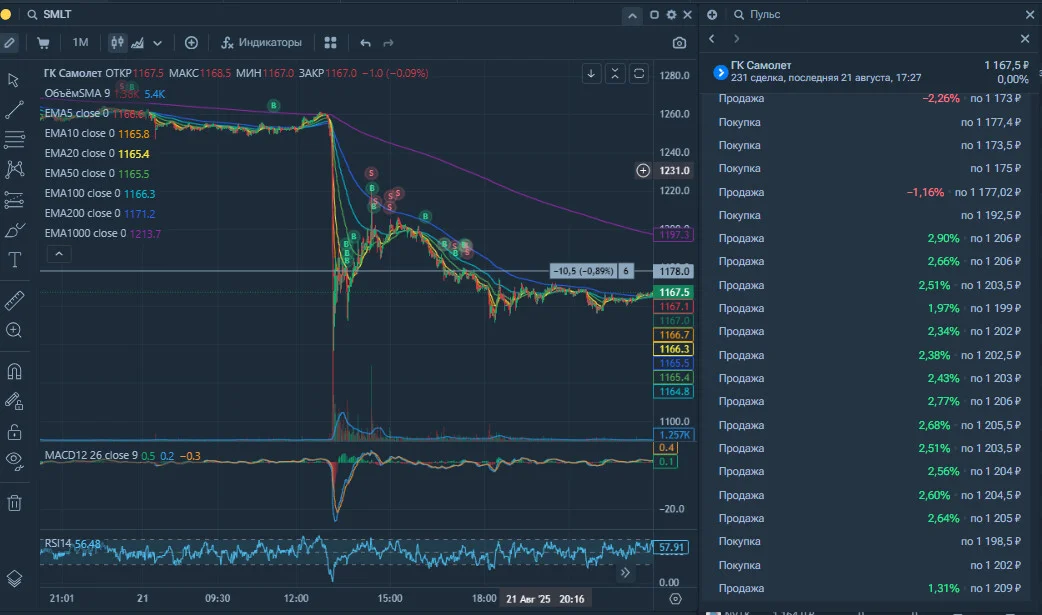
Task: Select the zoom magnifier tool
Action: pyautogui.click(x=14, y=330)
